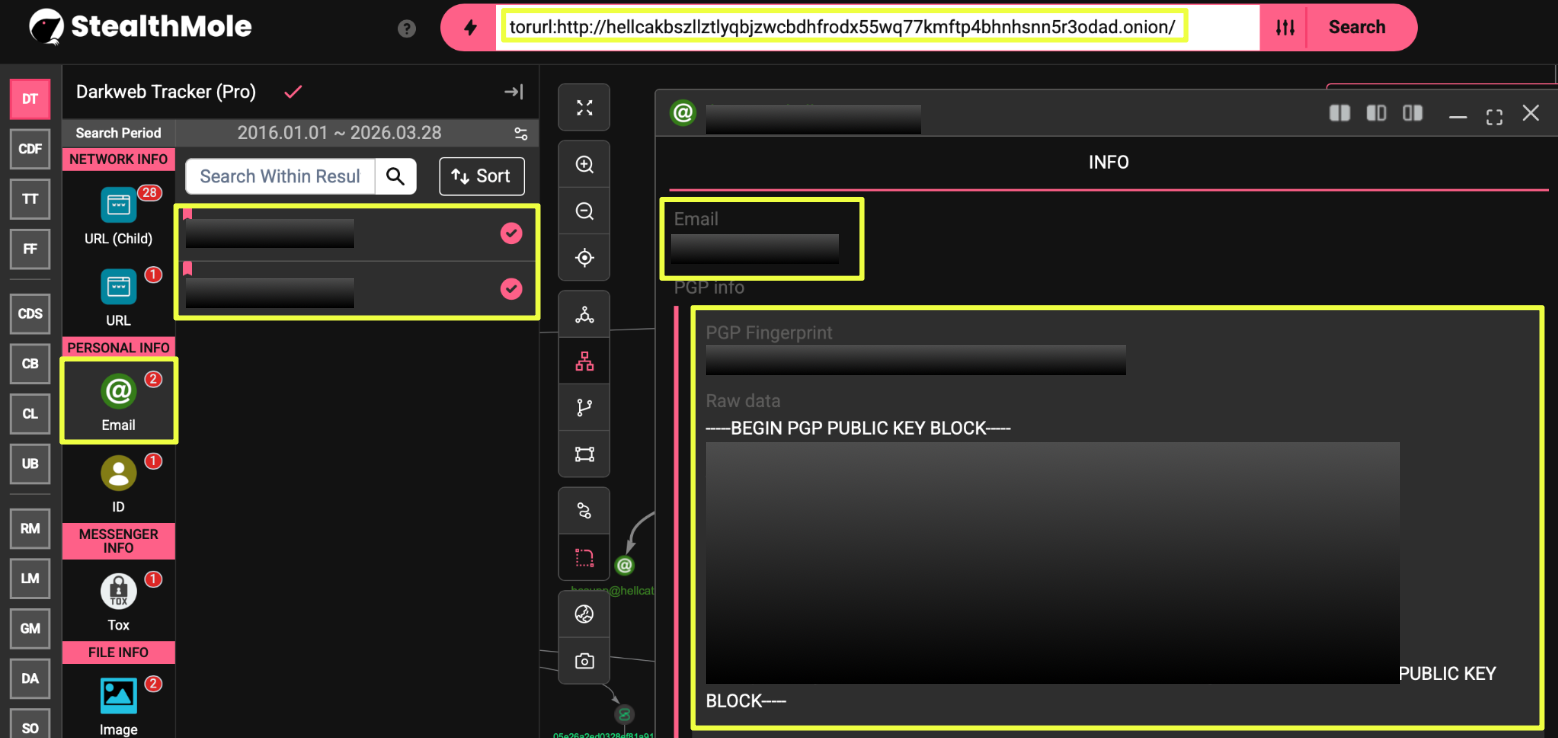Screen dimensions: 1558x738
Task: Select the INFO tab in detail panel
Action: coord(1108,162)
